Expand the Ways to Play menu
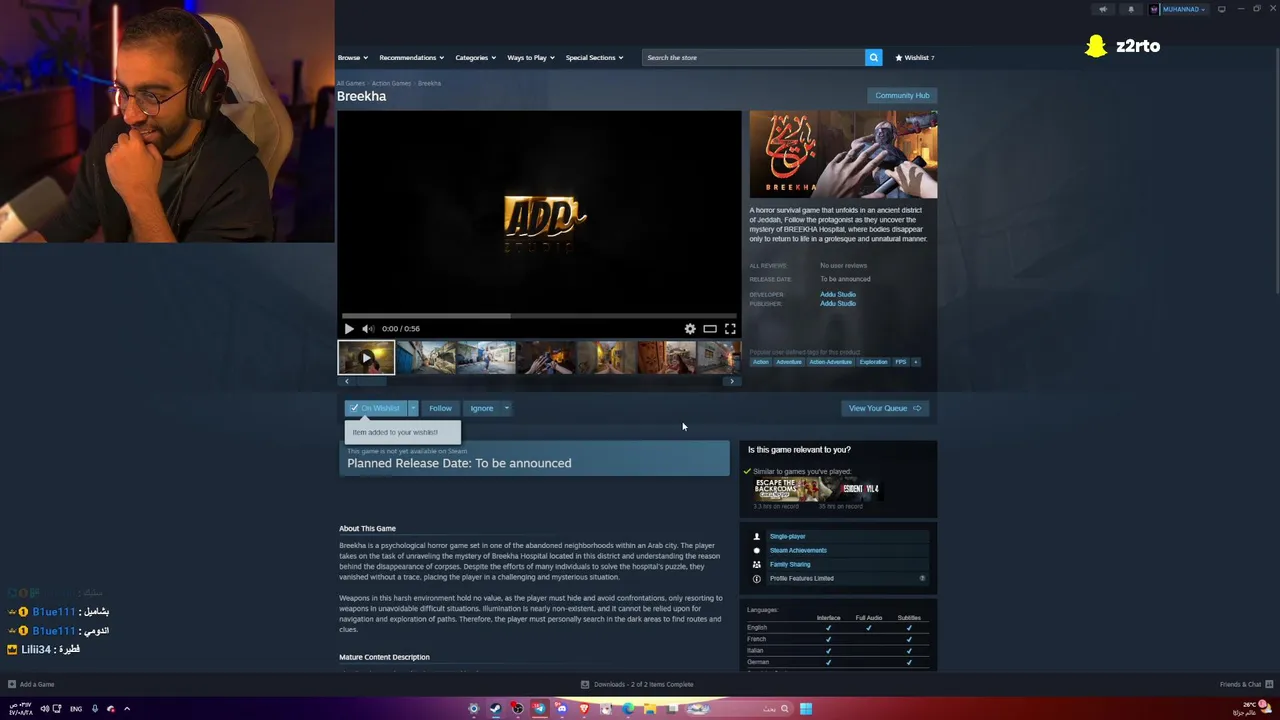Screen dimensions: 1280x720 pos(530,58)
